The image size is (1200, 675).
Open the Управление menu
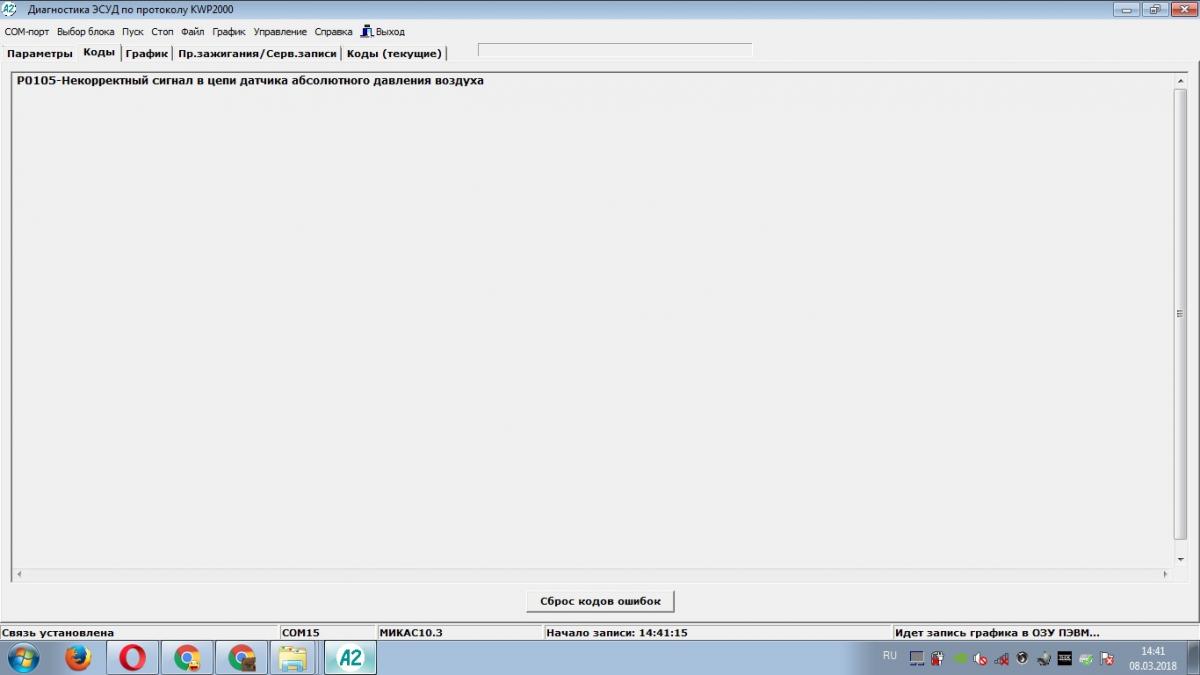point(280,32)
